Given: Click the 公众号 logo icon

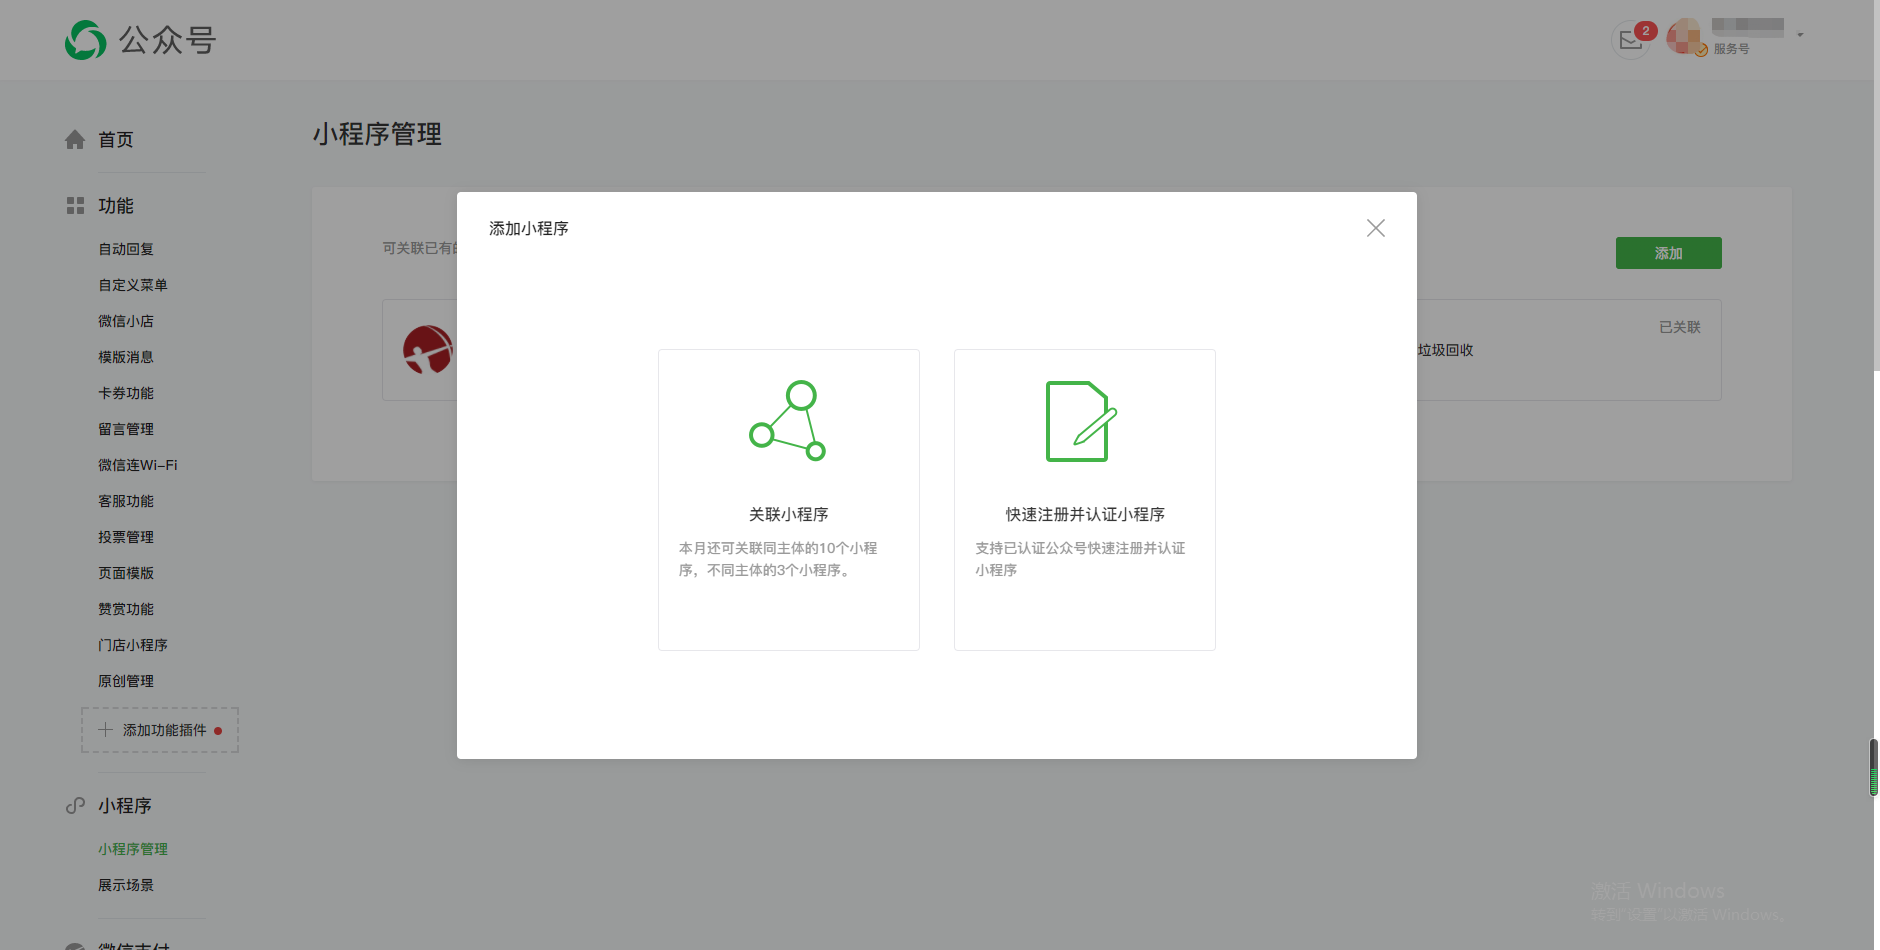Looking at the screenshot, I should coord(86,40).
